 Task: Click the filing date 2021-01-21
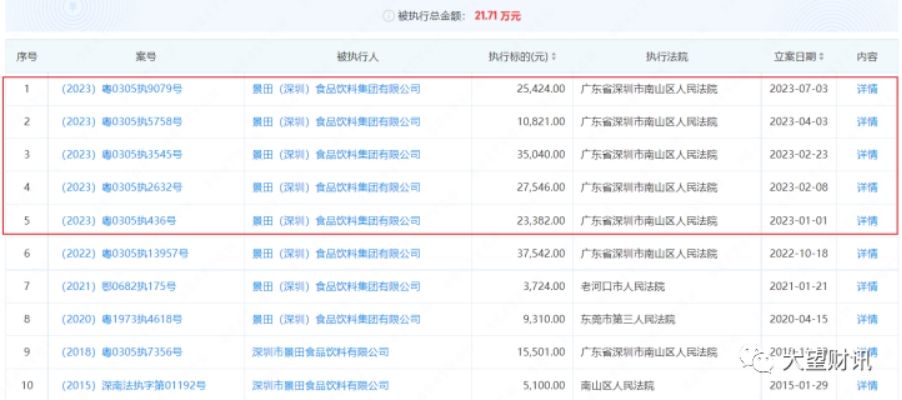coord(798,287)
